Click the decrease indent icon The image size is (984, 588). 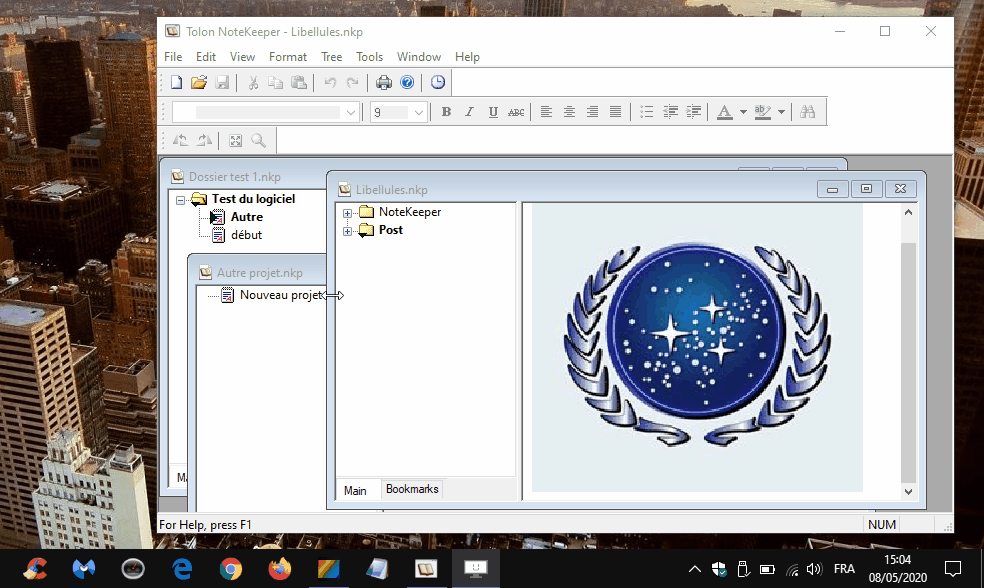pos(670,112)
